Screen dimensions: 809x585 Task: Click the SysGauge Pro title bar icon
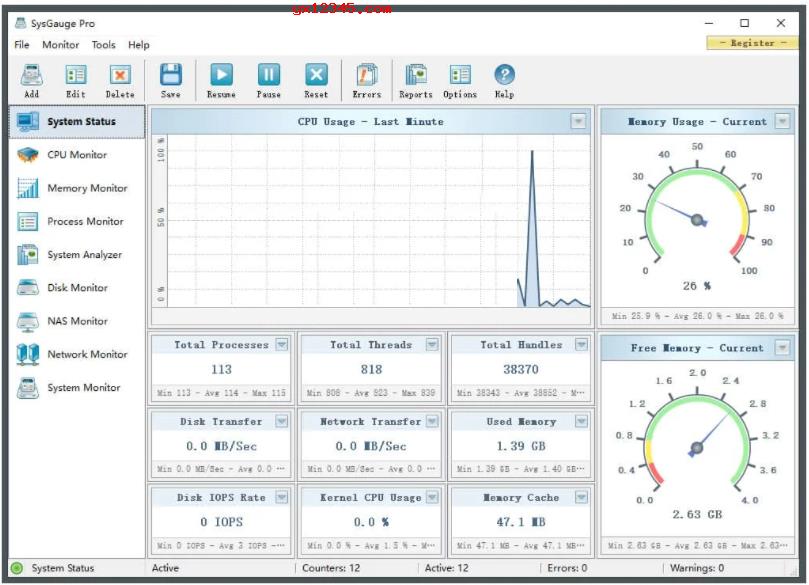coord(21,23)
